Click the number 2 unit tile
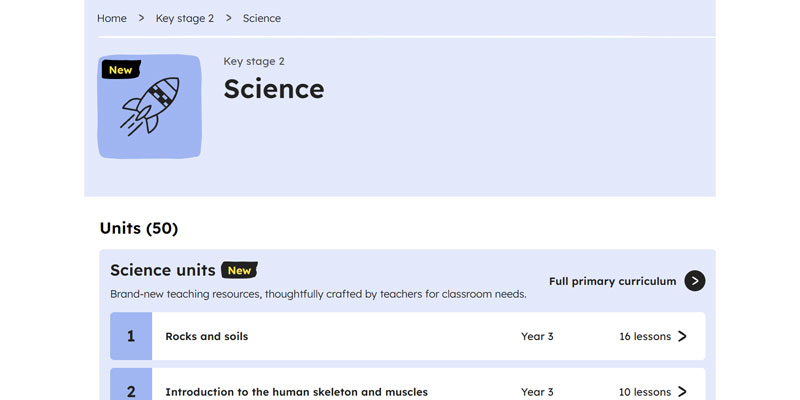The height and width of the screenshot is (400, 800). [x=131, y=390]
